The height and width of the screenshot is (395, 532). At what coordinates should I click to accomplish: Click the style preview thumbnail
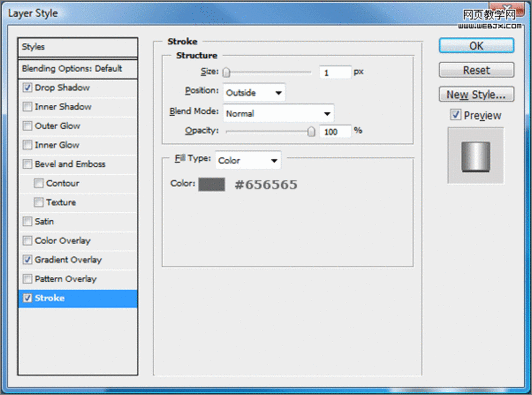[476, 156]
